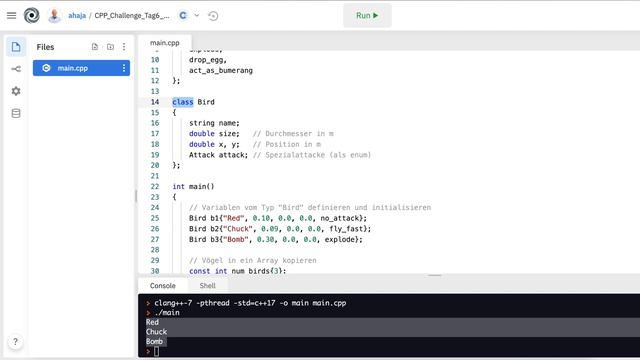Open the Files sidebar panel
This screenshot has width=640, height=360.
click(x=16, y=47)
